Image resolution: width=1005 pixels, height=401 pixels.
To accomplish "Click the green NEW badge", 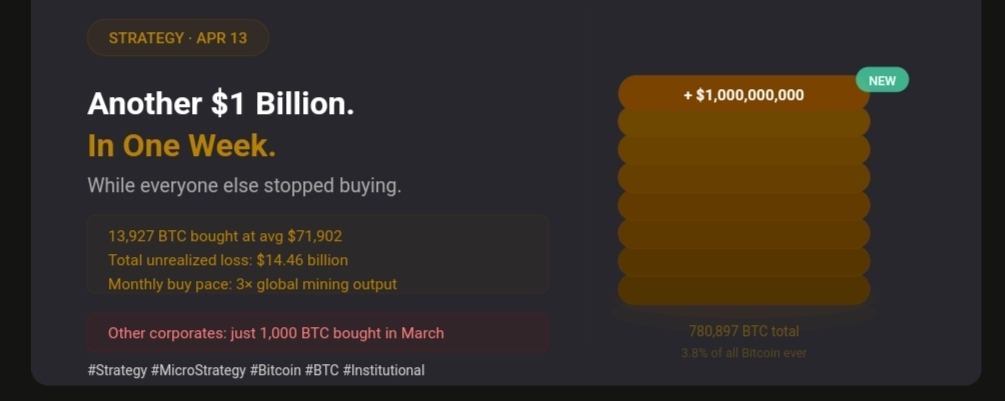I will pyautogui.click(x=882, y=80).
